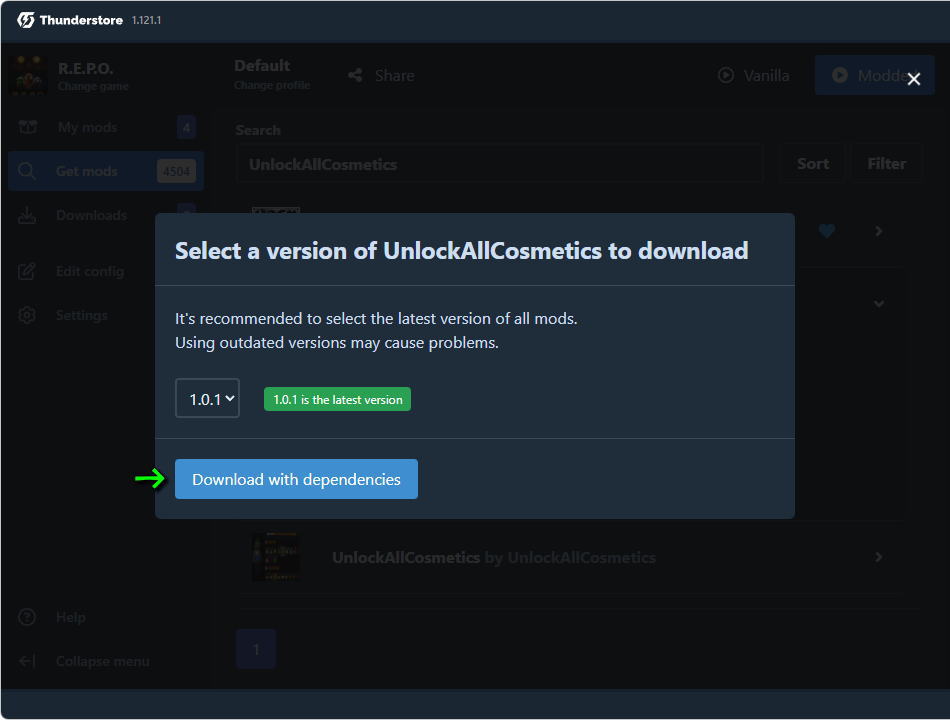Click Change profile under Default
This screenshot has width=950, height=720.
272,85
